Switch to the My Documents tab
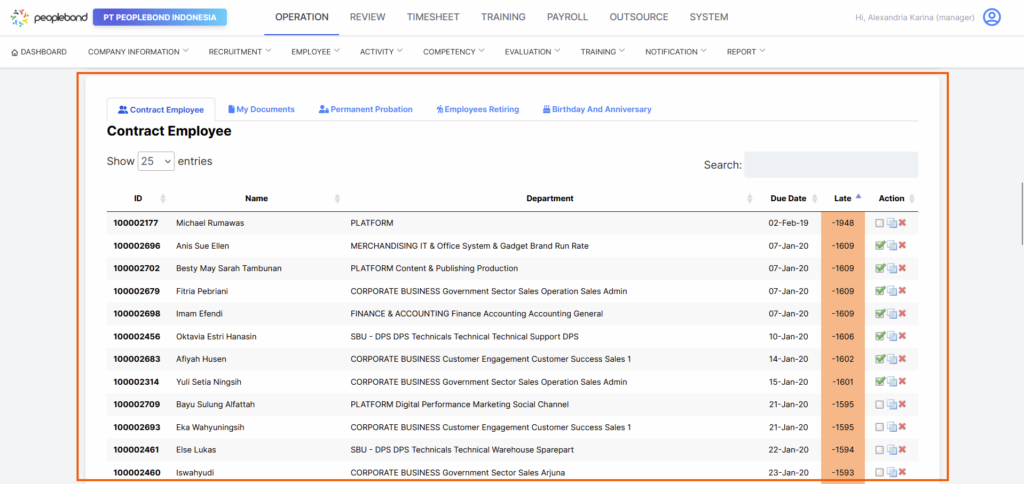Viewport: 1024px width, 484px height. (x=261, y=109)
